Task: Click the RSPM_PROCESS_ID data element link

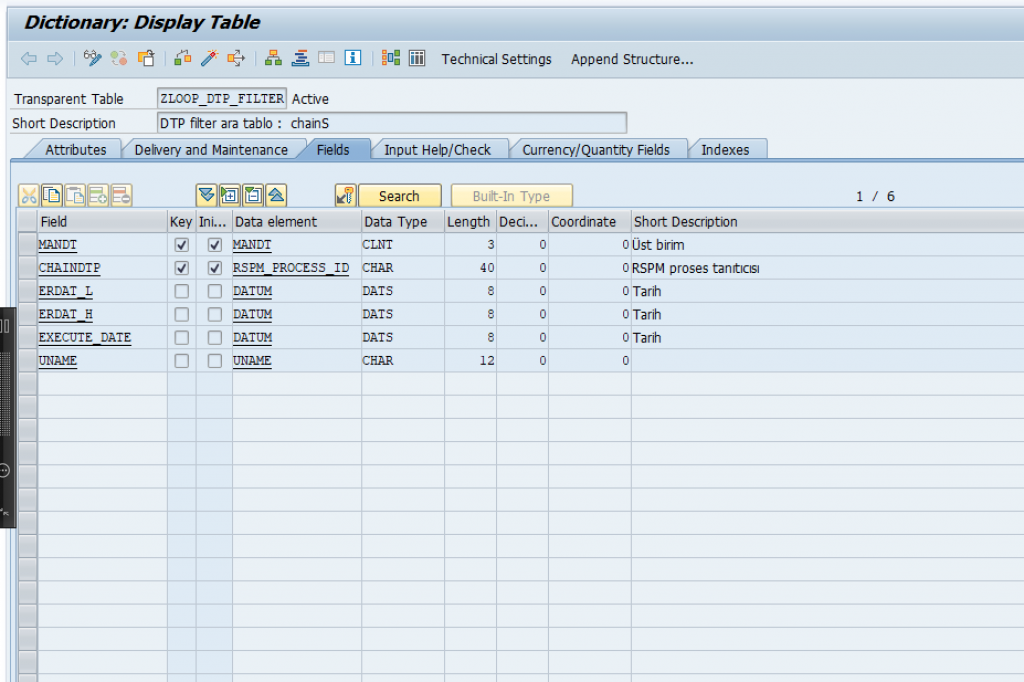Action: (x=290, y=268)
